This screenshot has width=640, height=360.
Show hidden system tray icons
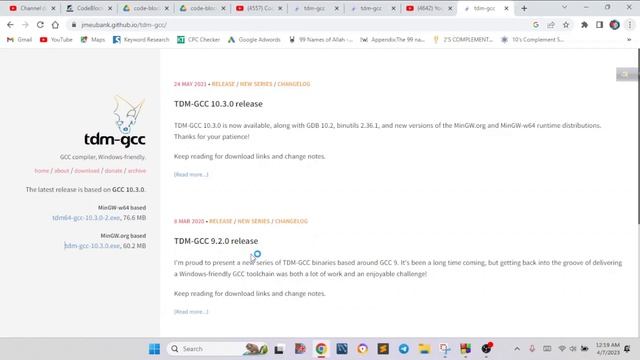click(517, 349)
